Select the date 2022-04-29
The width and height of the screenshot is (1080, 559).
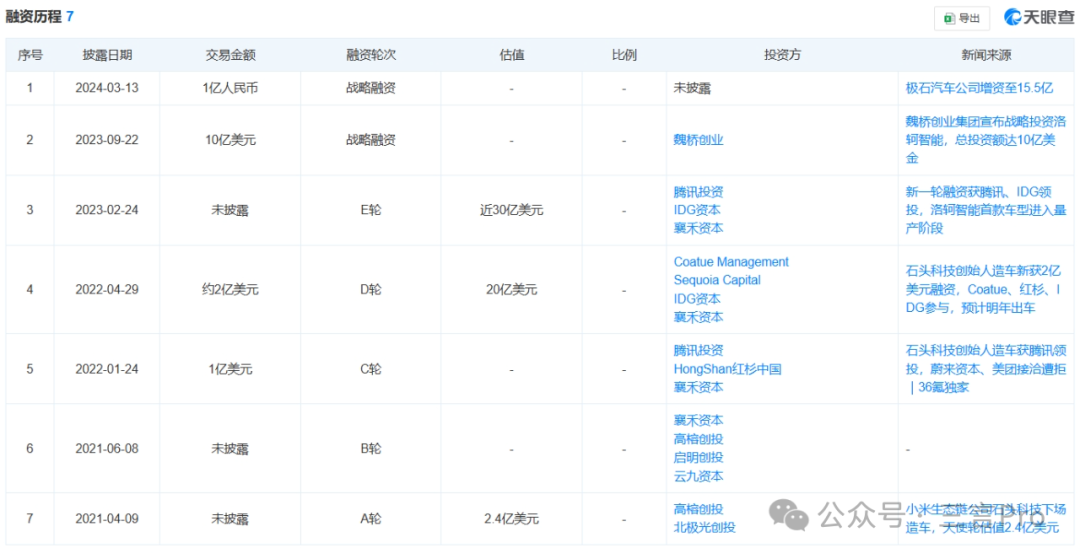(107, 290)
